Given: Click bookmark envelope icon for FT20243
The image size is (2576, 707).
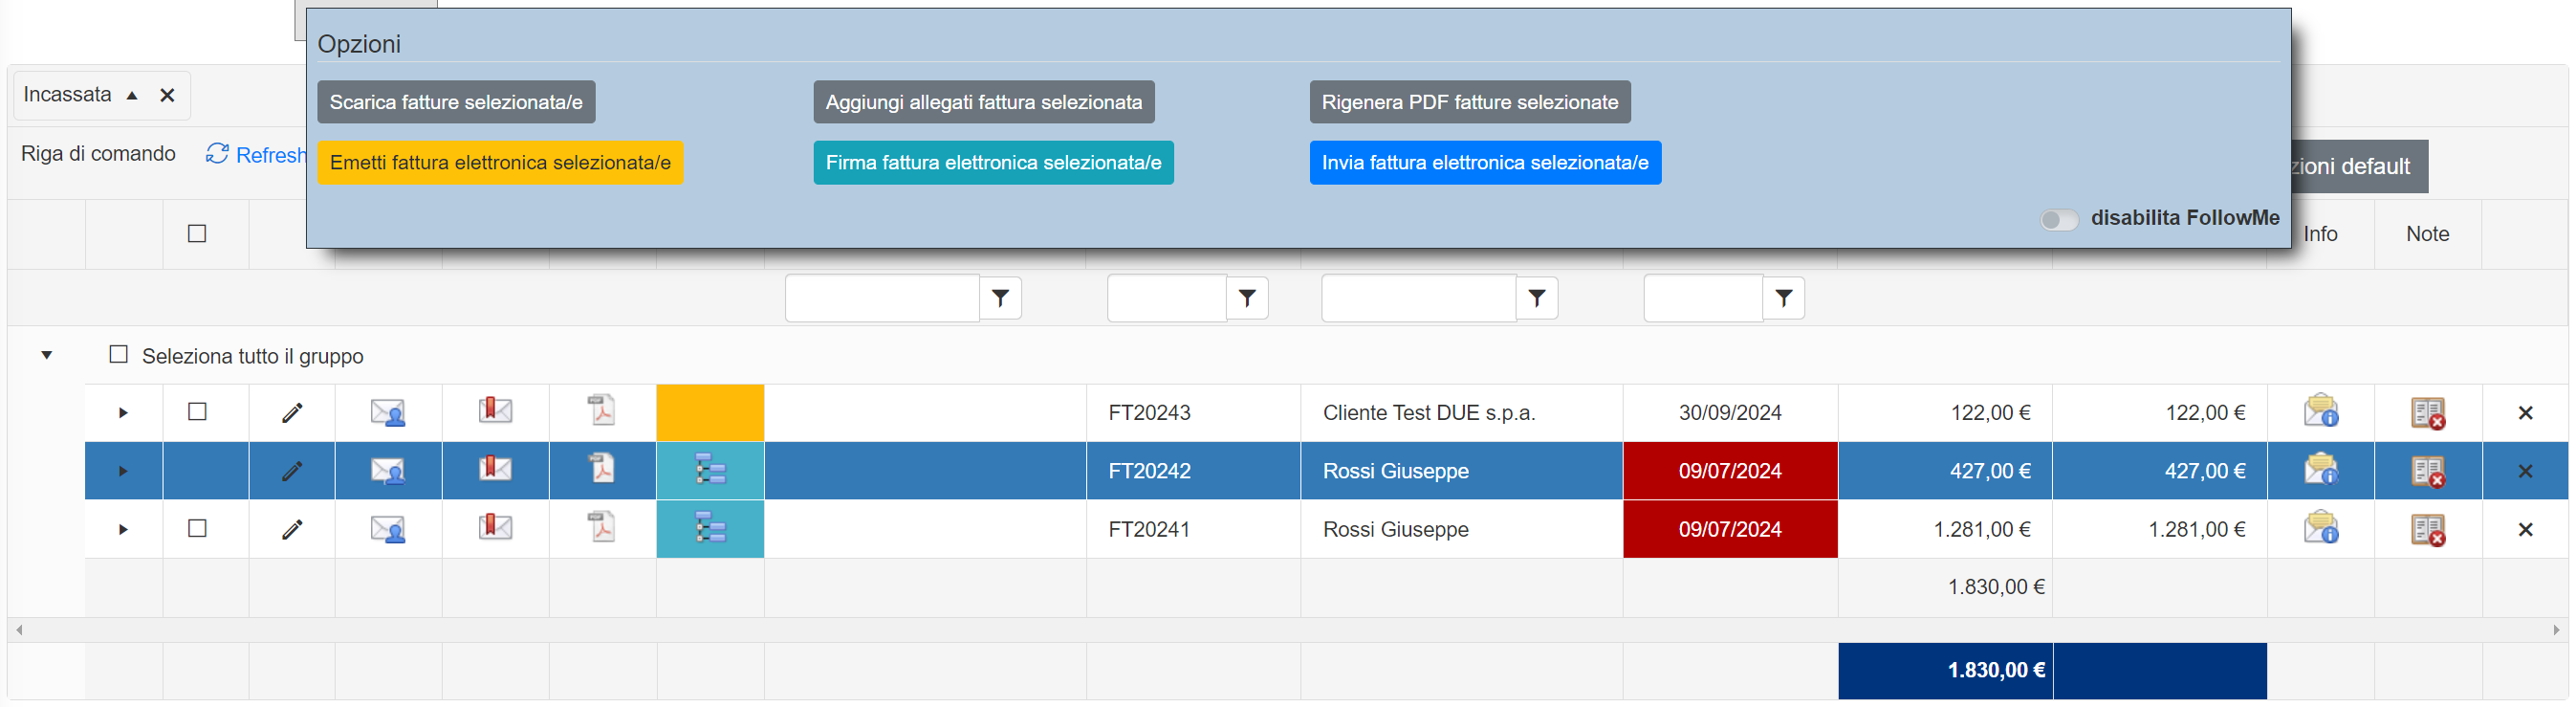Looking at the screenshot, I should [495, 411].
